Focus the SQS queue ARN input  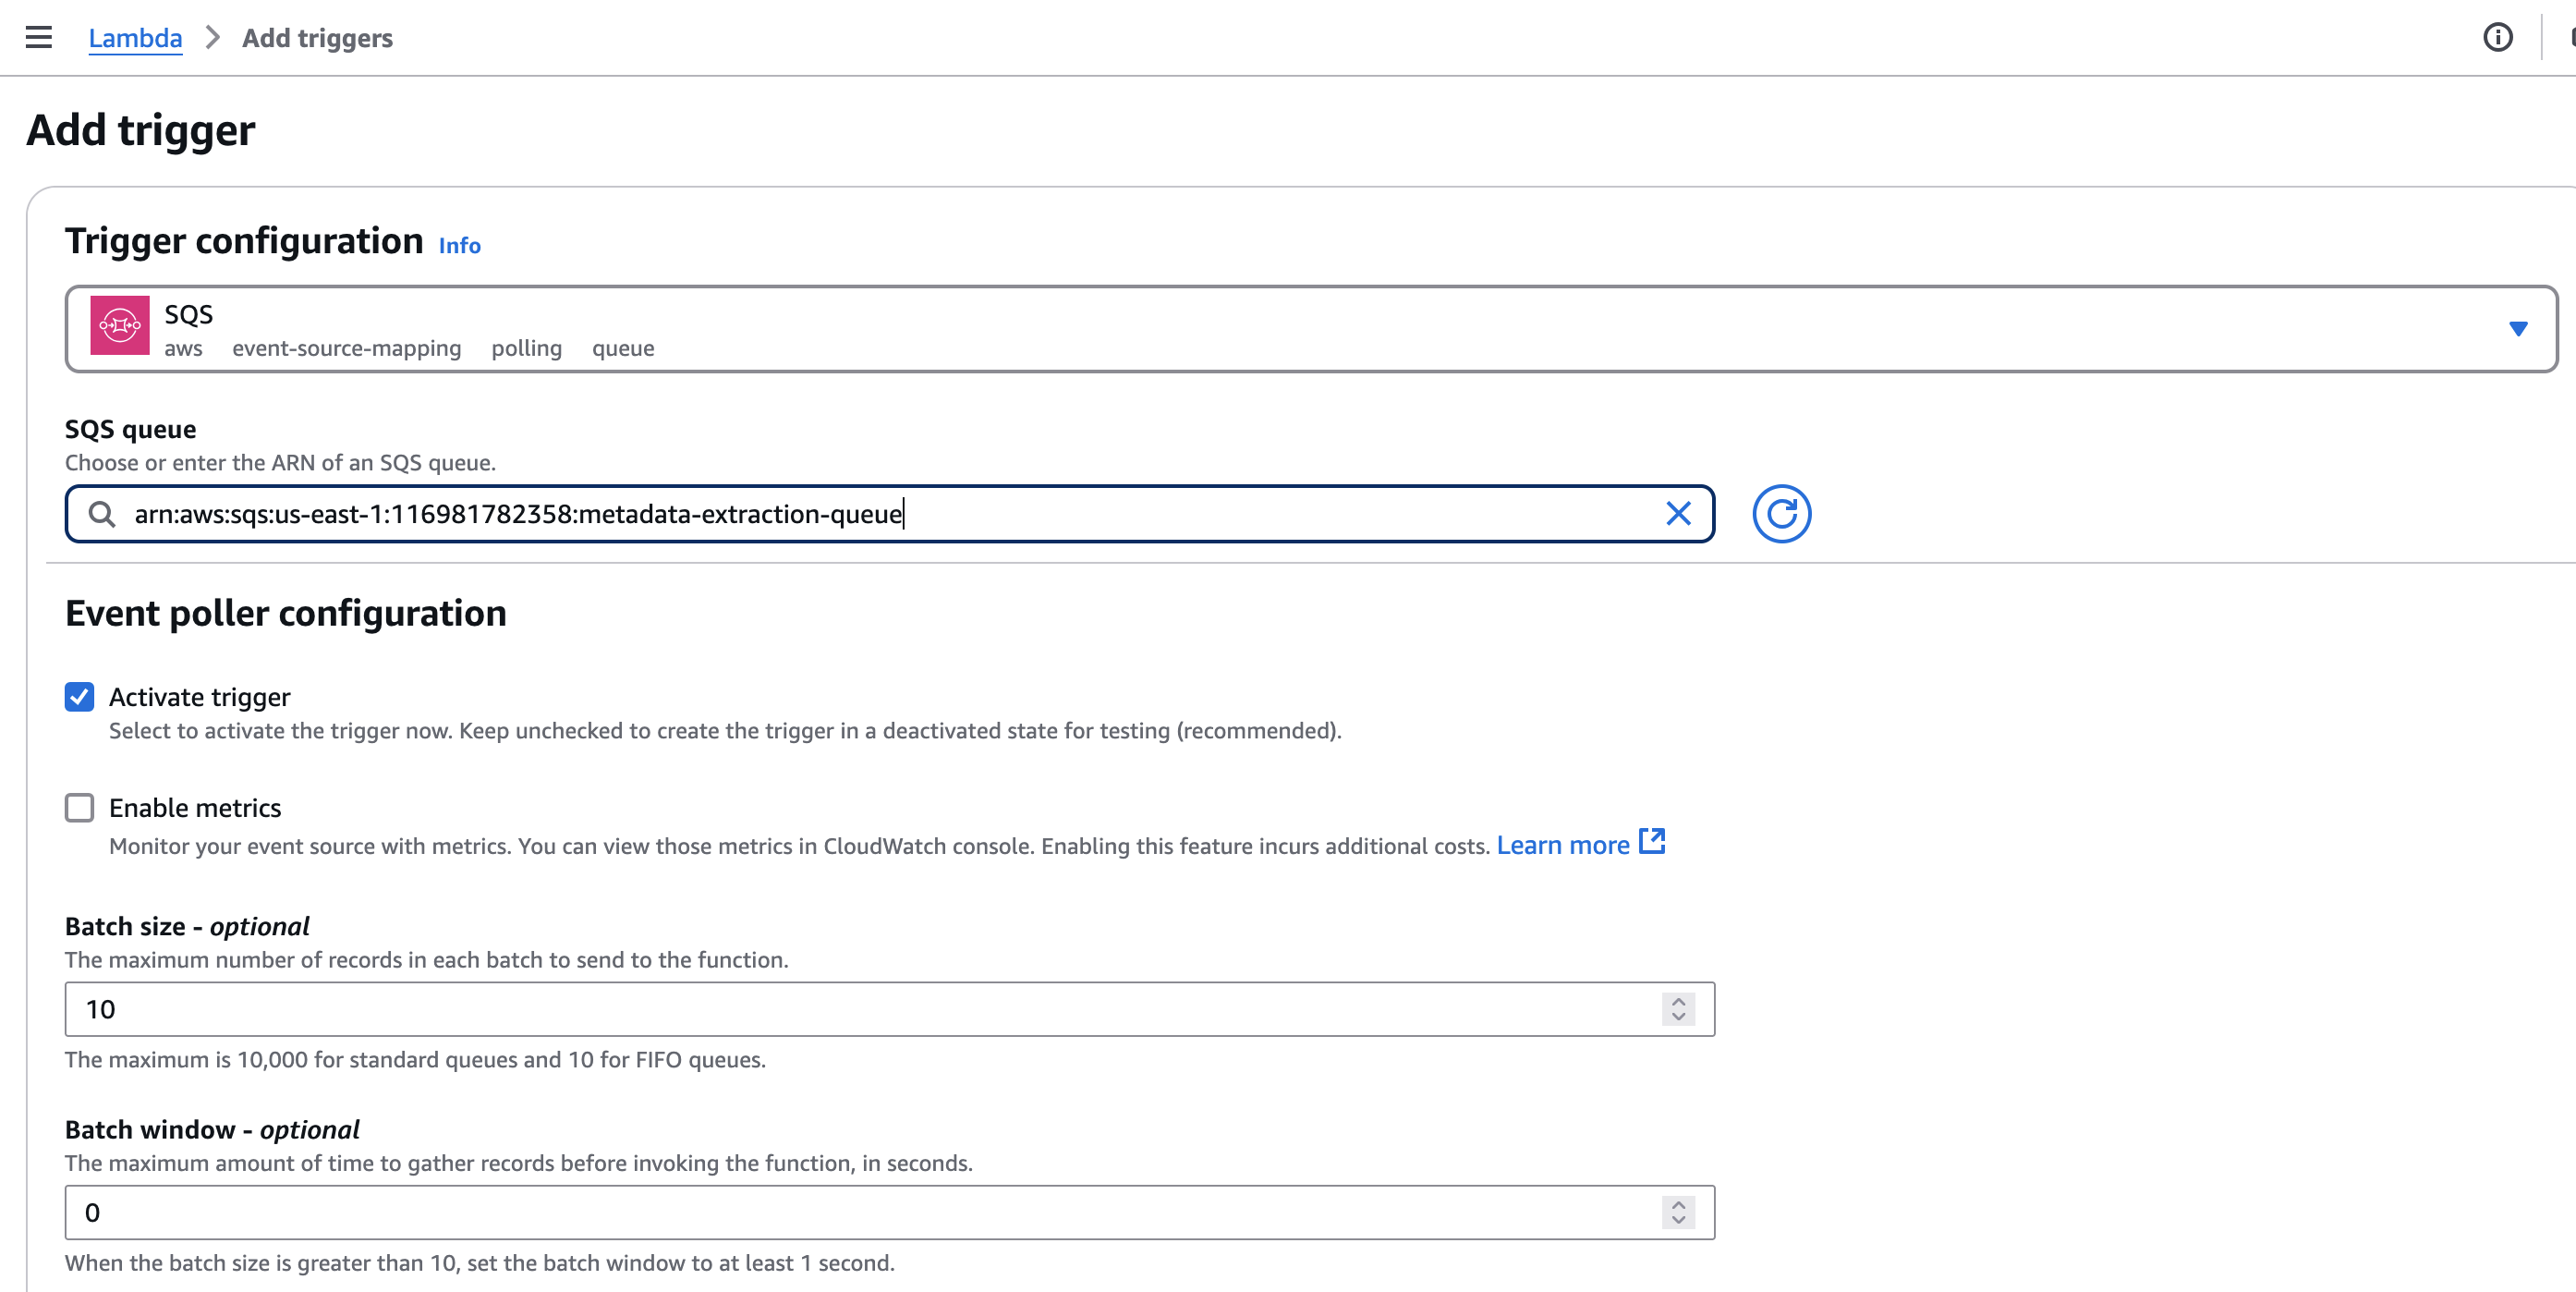click(x=889, y=514)
